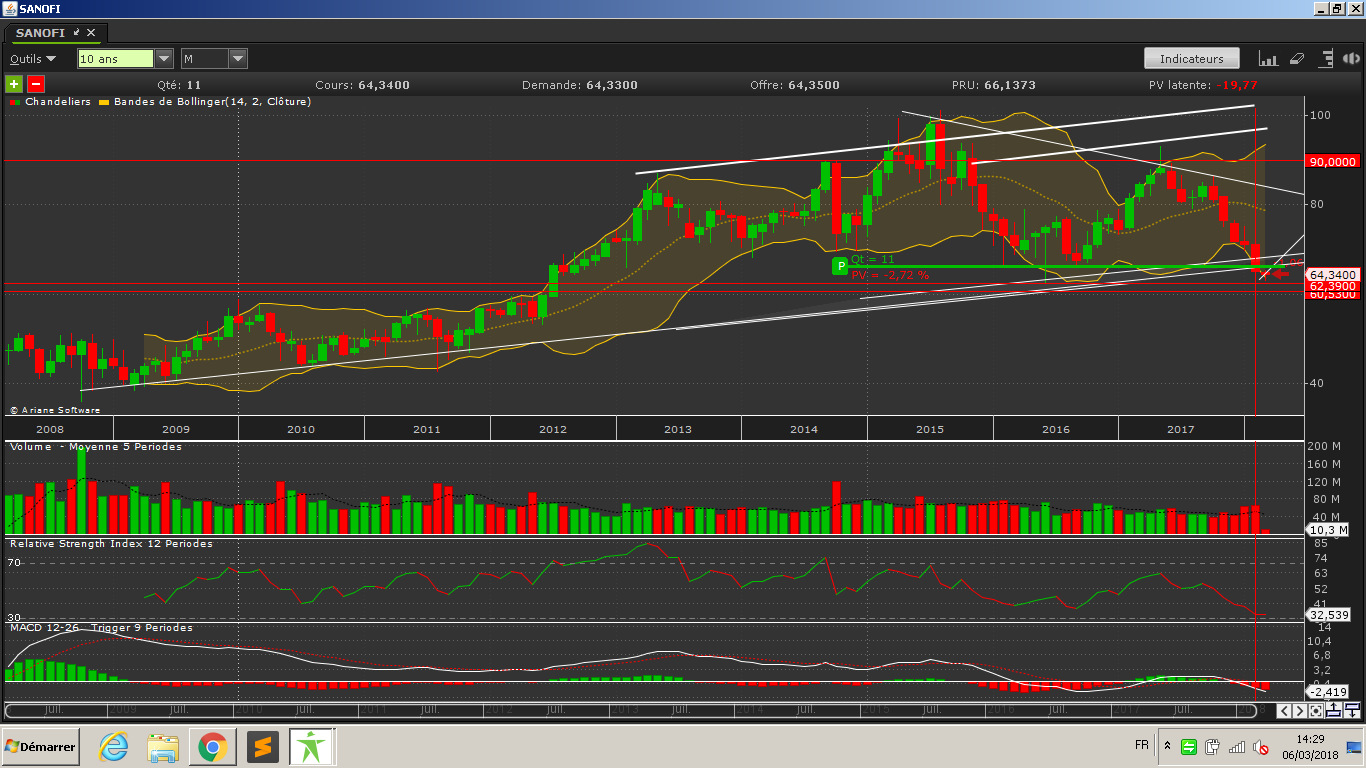Detach the SANOFI tab with arrow icon
1366x768 pixels.
pos(77,33)
